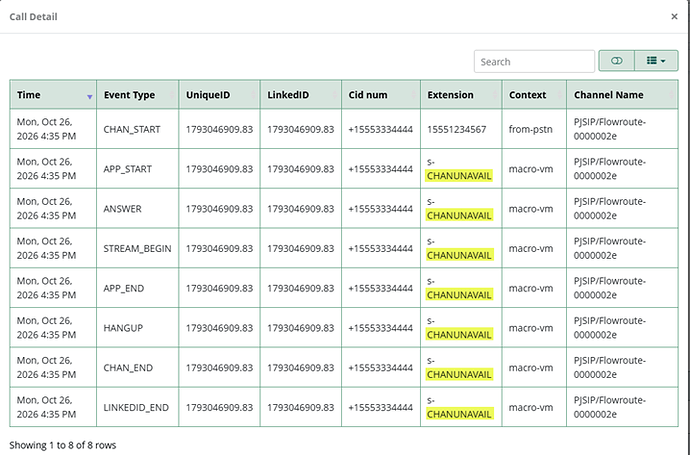This screenshot has width=690, height=455.
Task: Click the Cid num in the CHAN_START row
Action: click(x=381, y=129)
